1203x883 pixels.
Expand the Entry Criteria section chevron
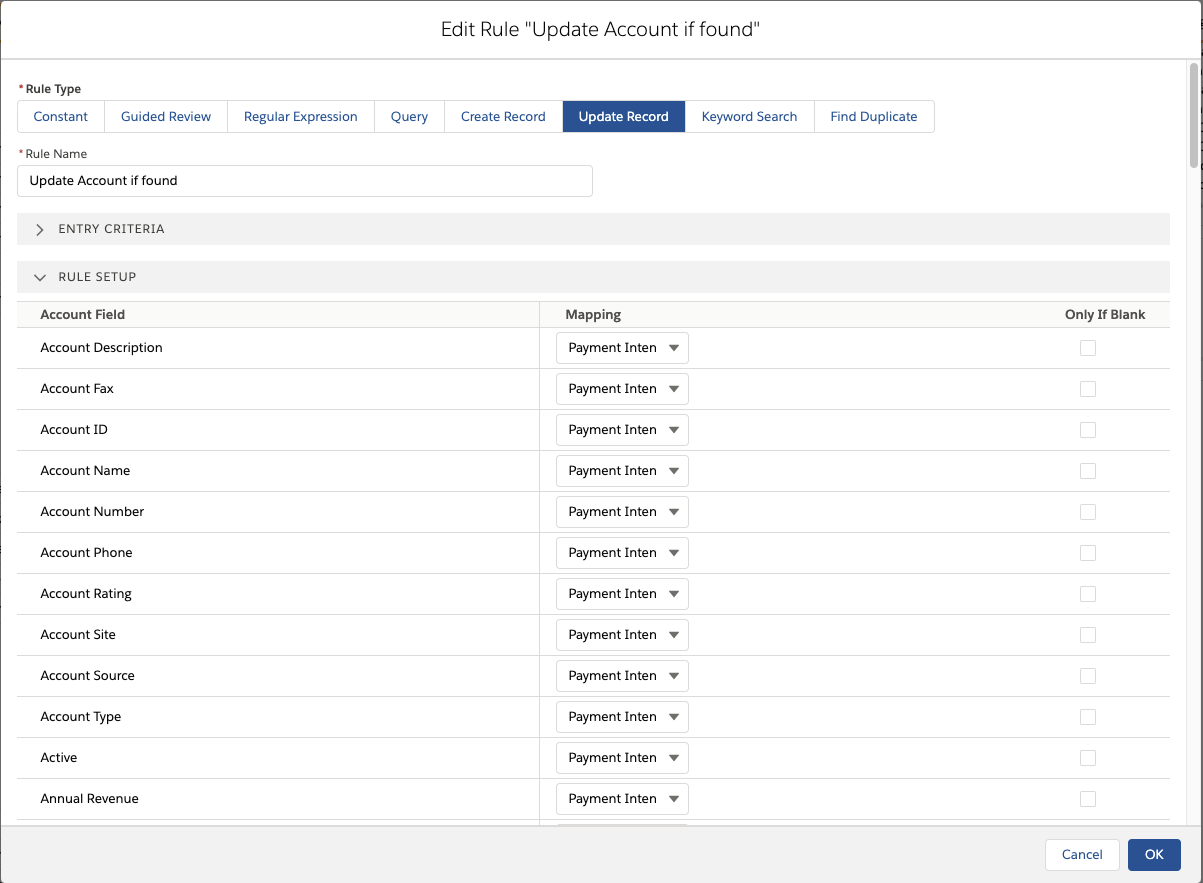click(40, 229)
